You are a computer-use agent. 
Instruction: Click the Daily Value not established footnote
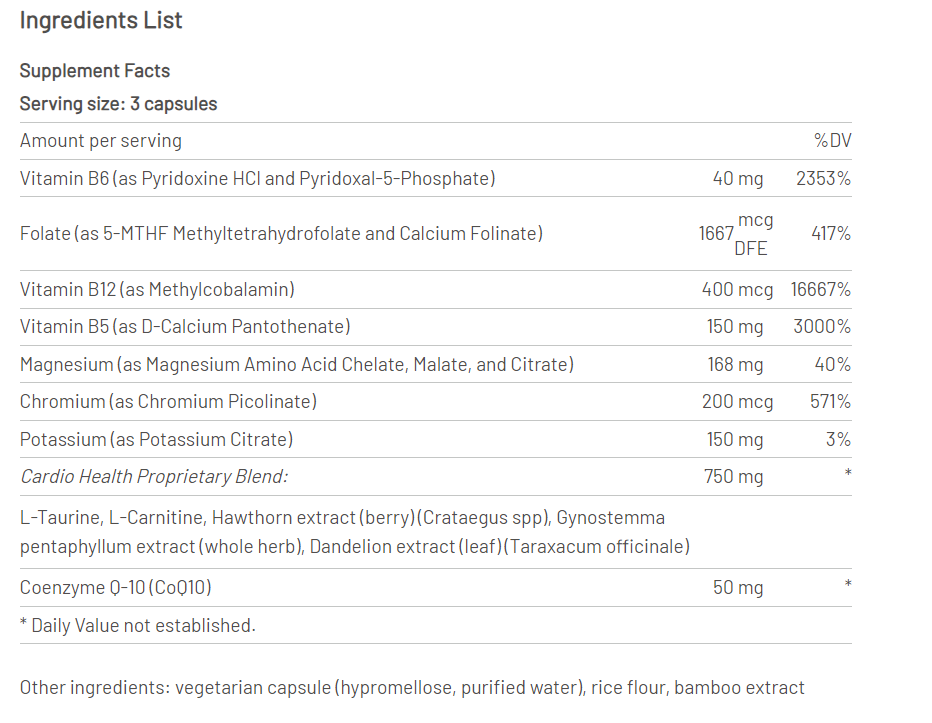138,626
